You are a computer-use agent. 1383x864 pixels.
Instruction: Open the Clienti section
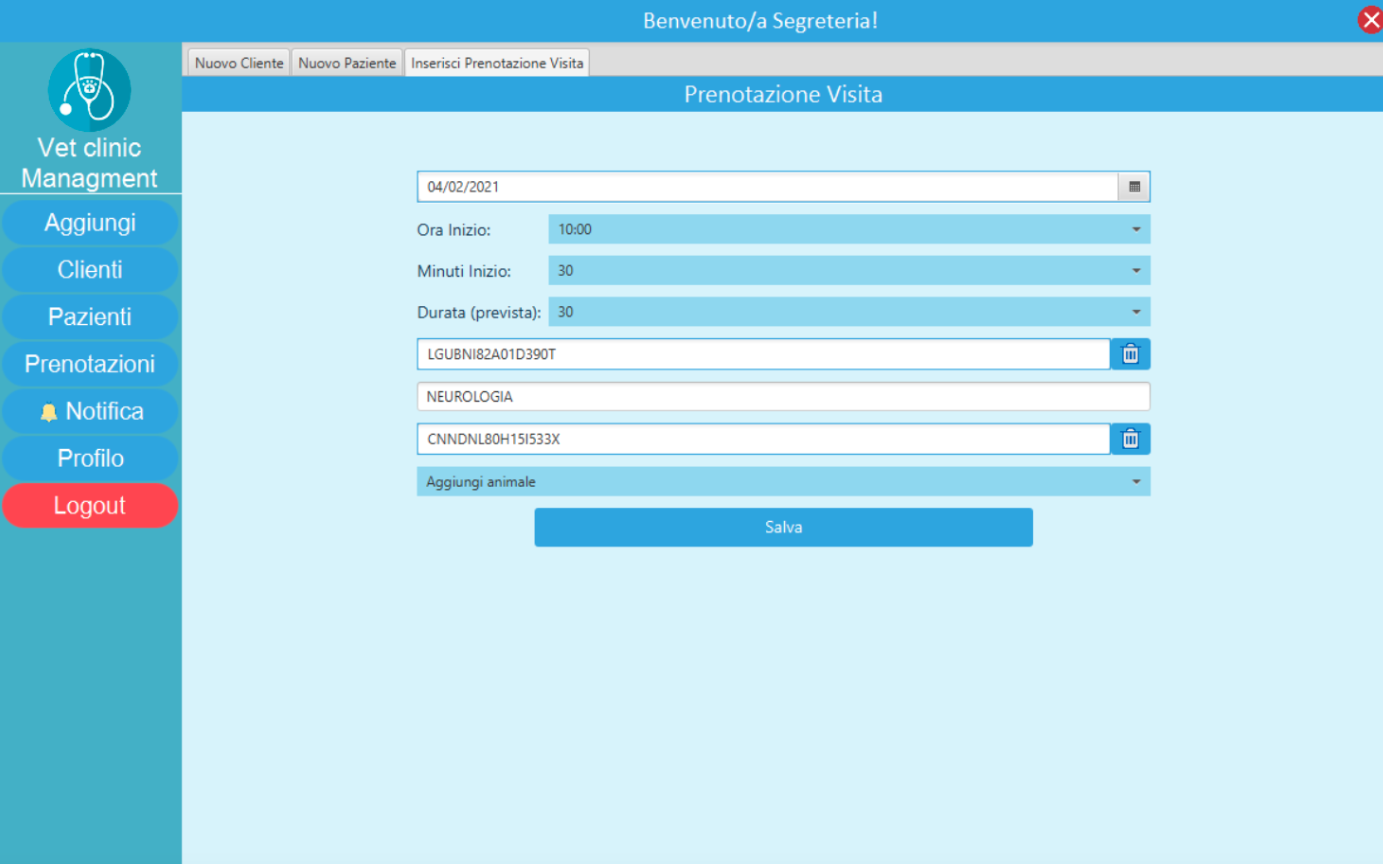(x=90, y=269)
